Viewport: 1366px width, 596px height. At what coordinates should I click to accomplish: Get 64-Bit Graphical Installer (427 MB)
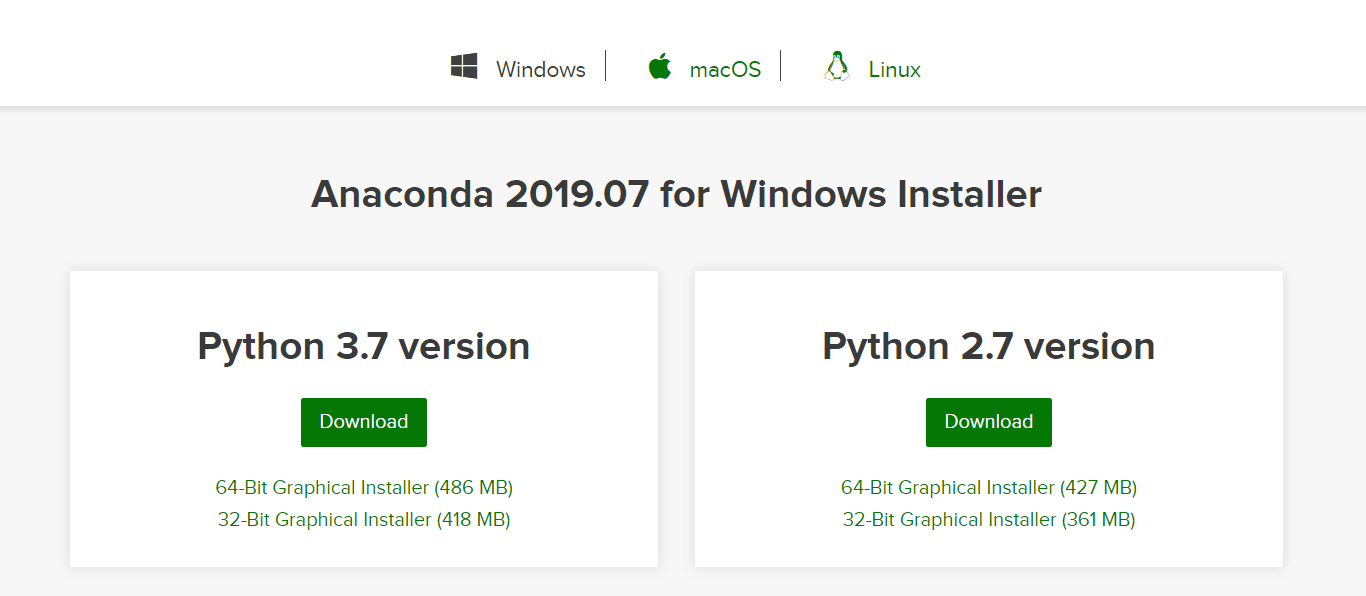pos(989,488)
